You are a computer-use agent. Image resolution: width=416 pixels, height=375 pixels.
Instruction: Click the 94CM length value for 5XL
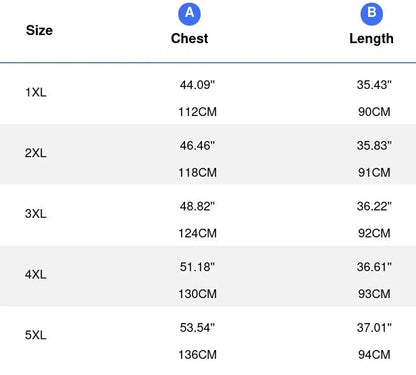[x=374, y=354]
